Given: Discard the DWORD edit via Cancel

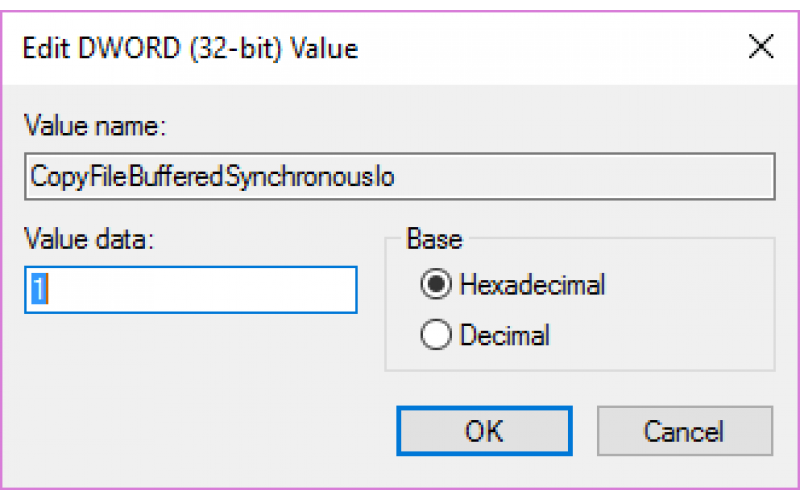Looking at the screenshot, I should (x=685, y=431).
